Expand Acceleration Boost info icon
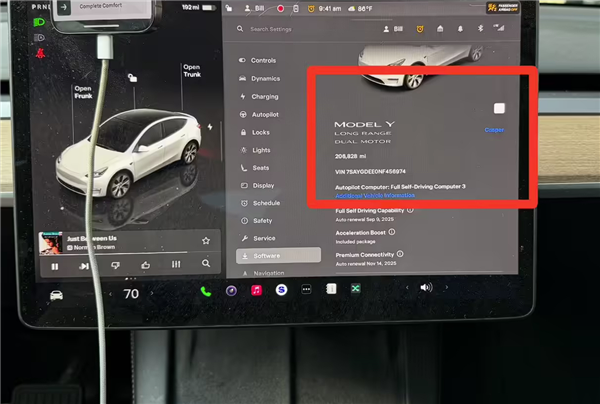Viewport: 600px width, 404px height. pyautogui.click(x=390, y=231)
